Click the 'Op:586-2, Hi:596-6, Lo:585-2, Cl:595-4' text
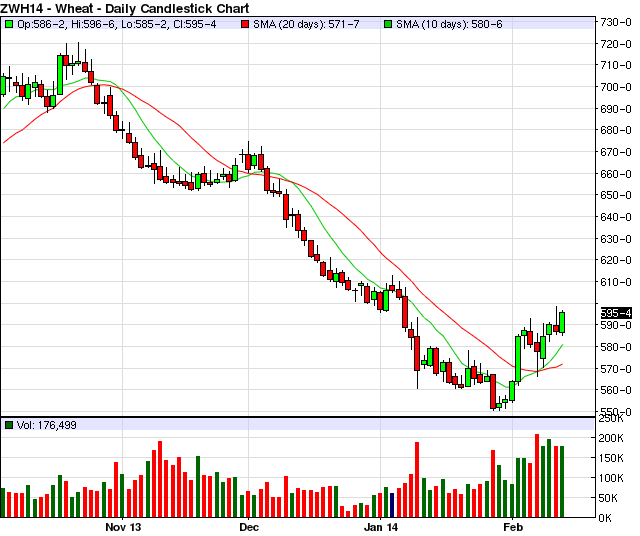Viewport: 640px width, 536px height. [x=117, y=24]
